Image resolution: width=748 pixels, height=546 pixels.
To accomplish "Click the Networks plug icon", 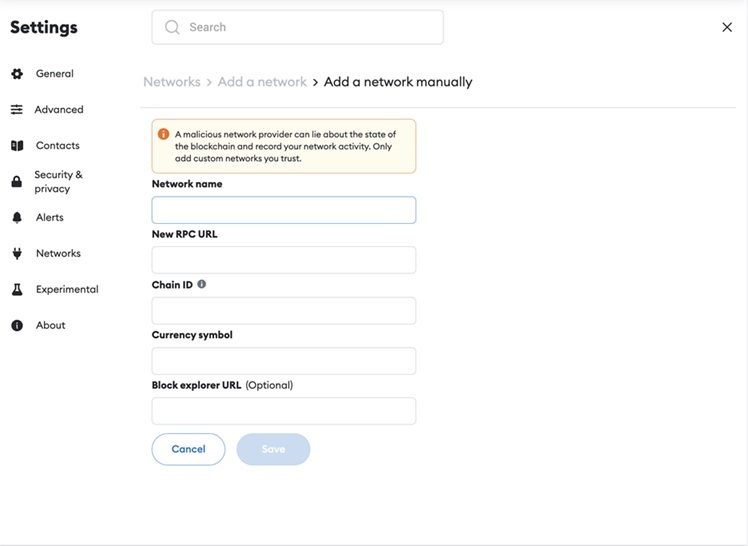I will tap(17, 254).
